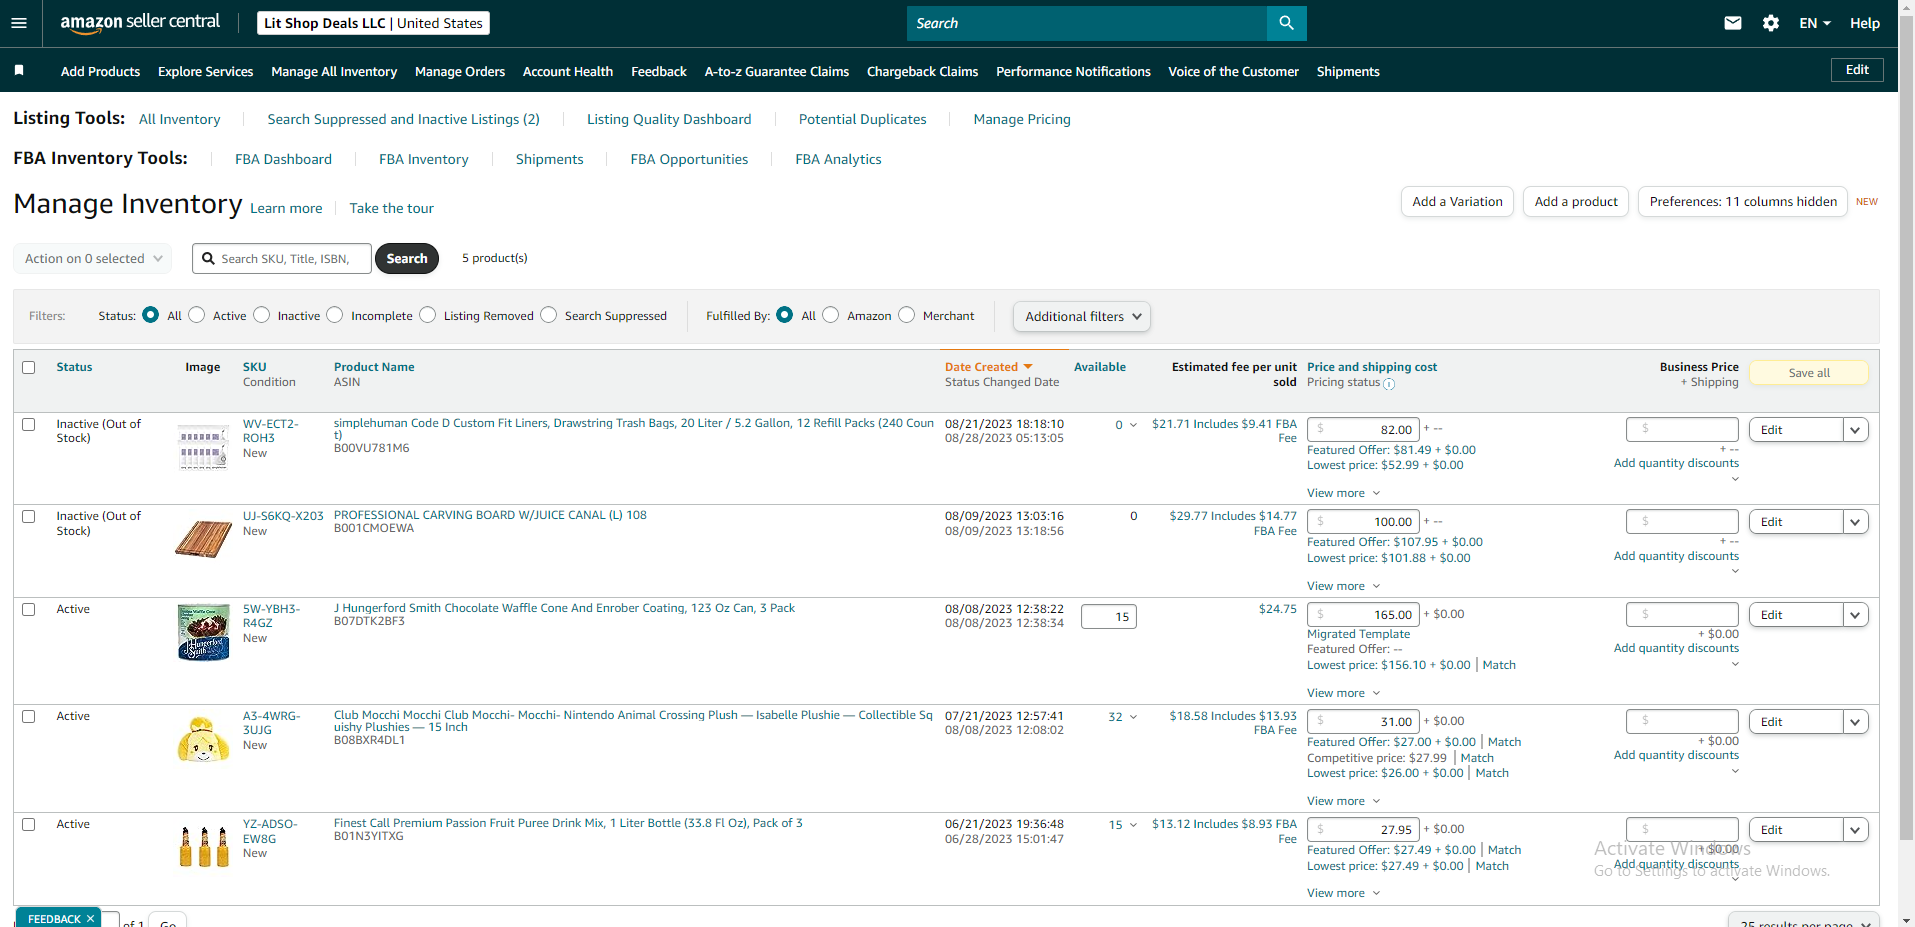
Task: Choose the Incomplete status radio filter
Action: click(335, 315)
